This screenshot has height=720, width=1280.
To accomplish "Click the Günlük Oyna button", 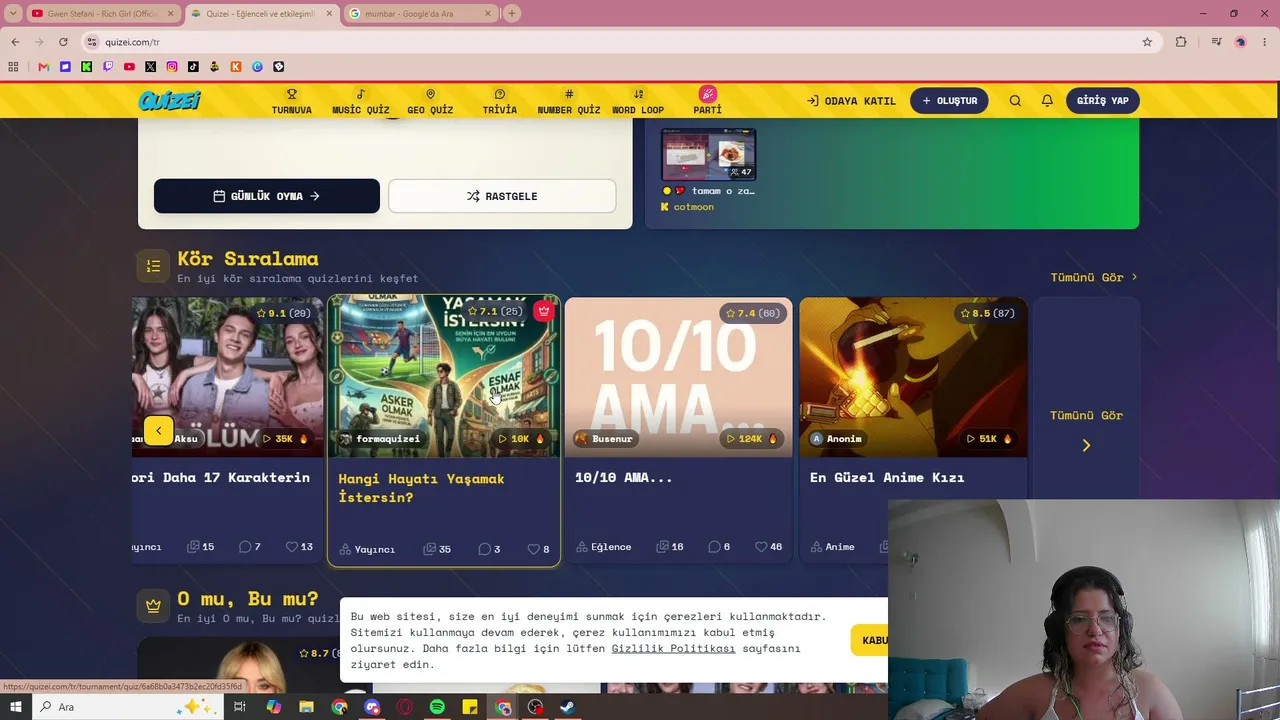I will [267, 196].
